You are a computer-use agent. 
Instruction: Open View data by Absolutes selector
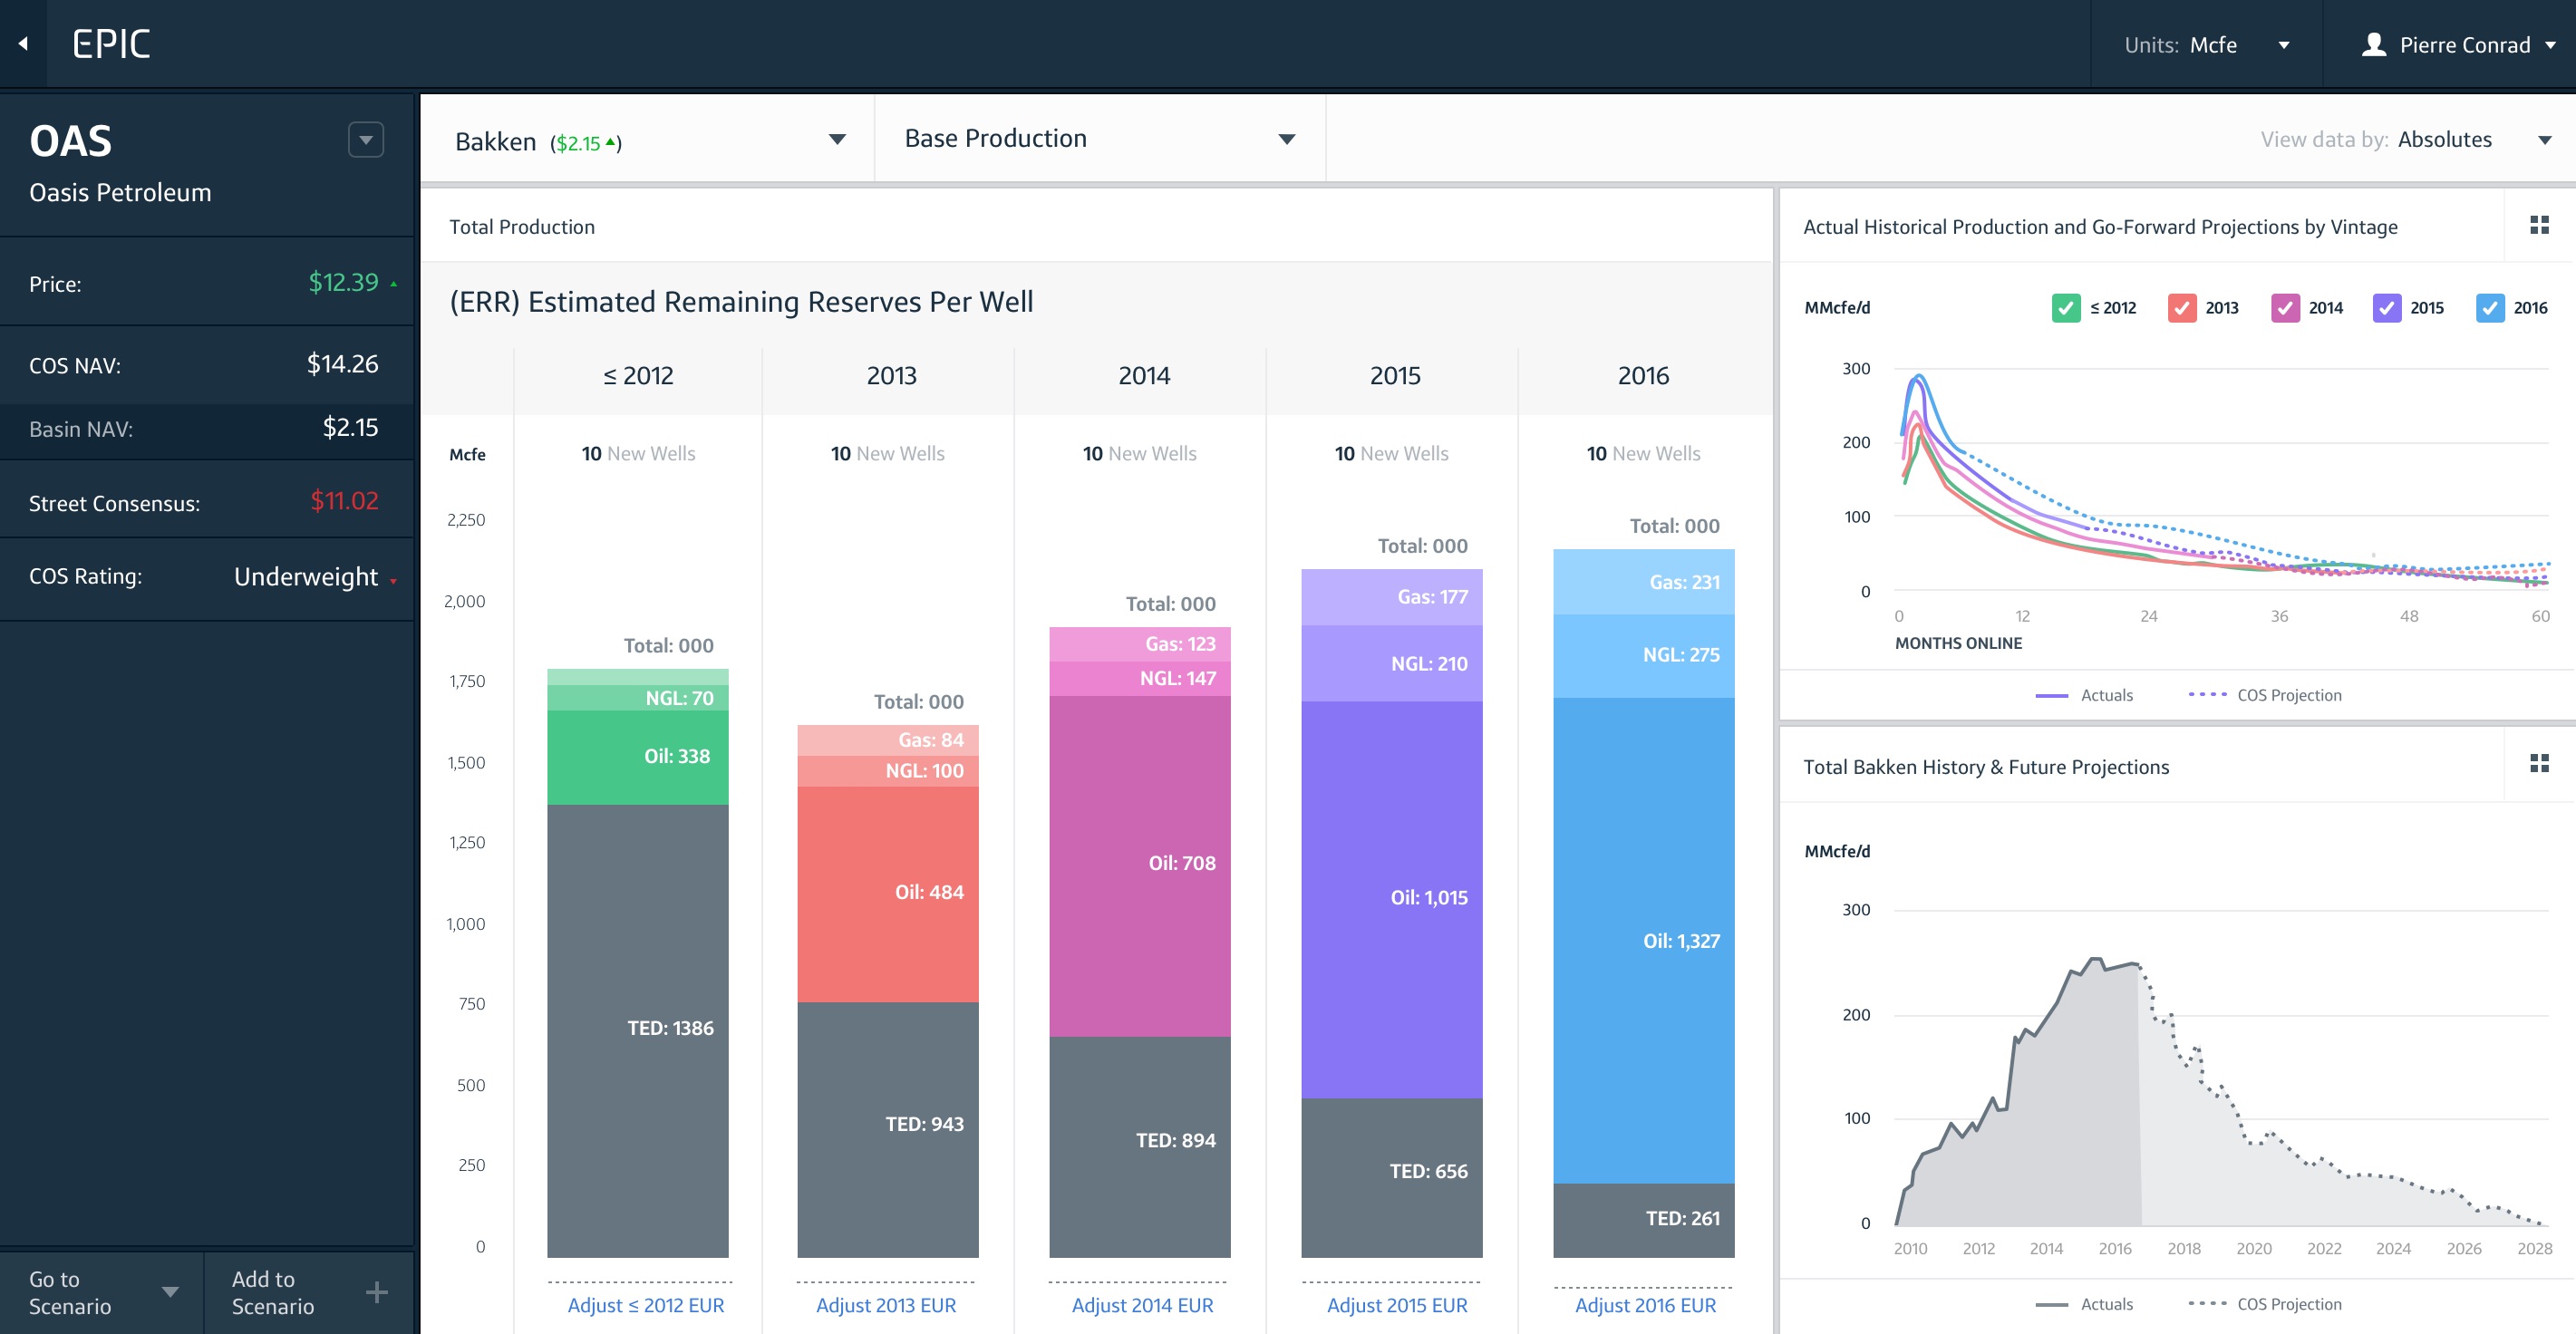click(x=2544, y=140)
